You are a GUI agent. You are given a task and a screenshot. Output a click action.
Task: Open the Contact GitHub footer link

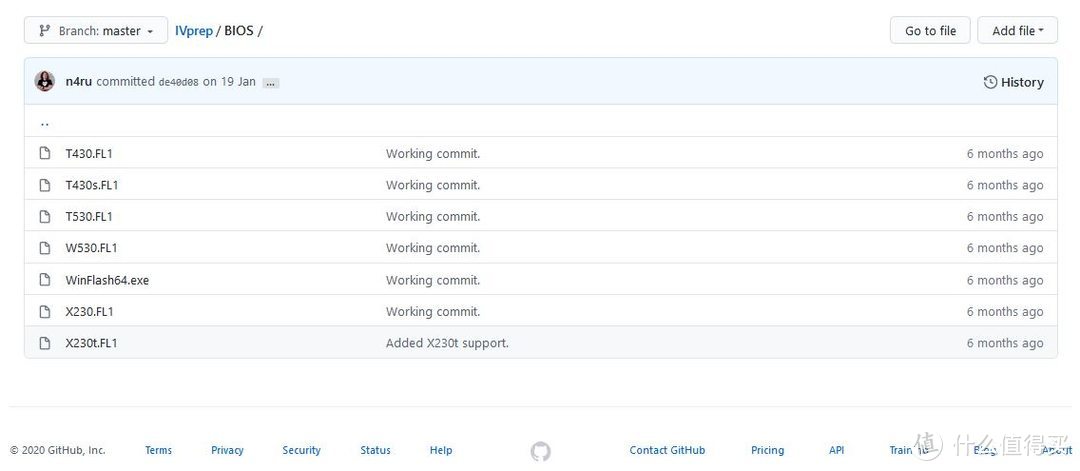click(667, 450)
